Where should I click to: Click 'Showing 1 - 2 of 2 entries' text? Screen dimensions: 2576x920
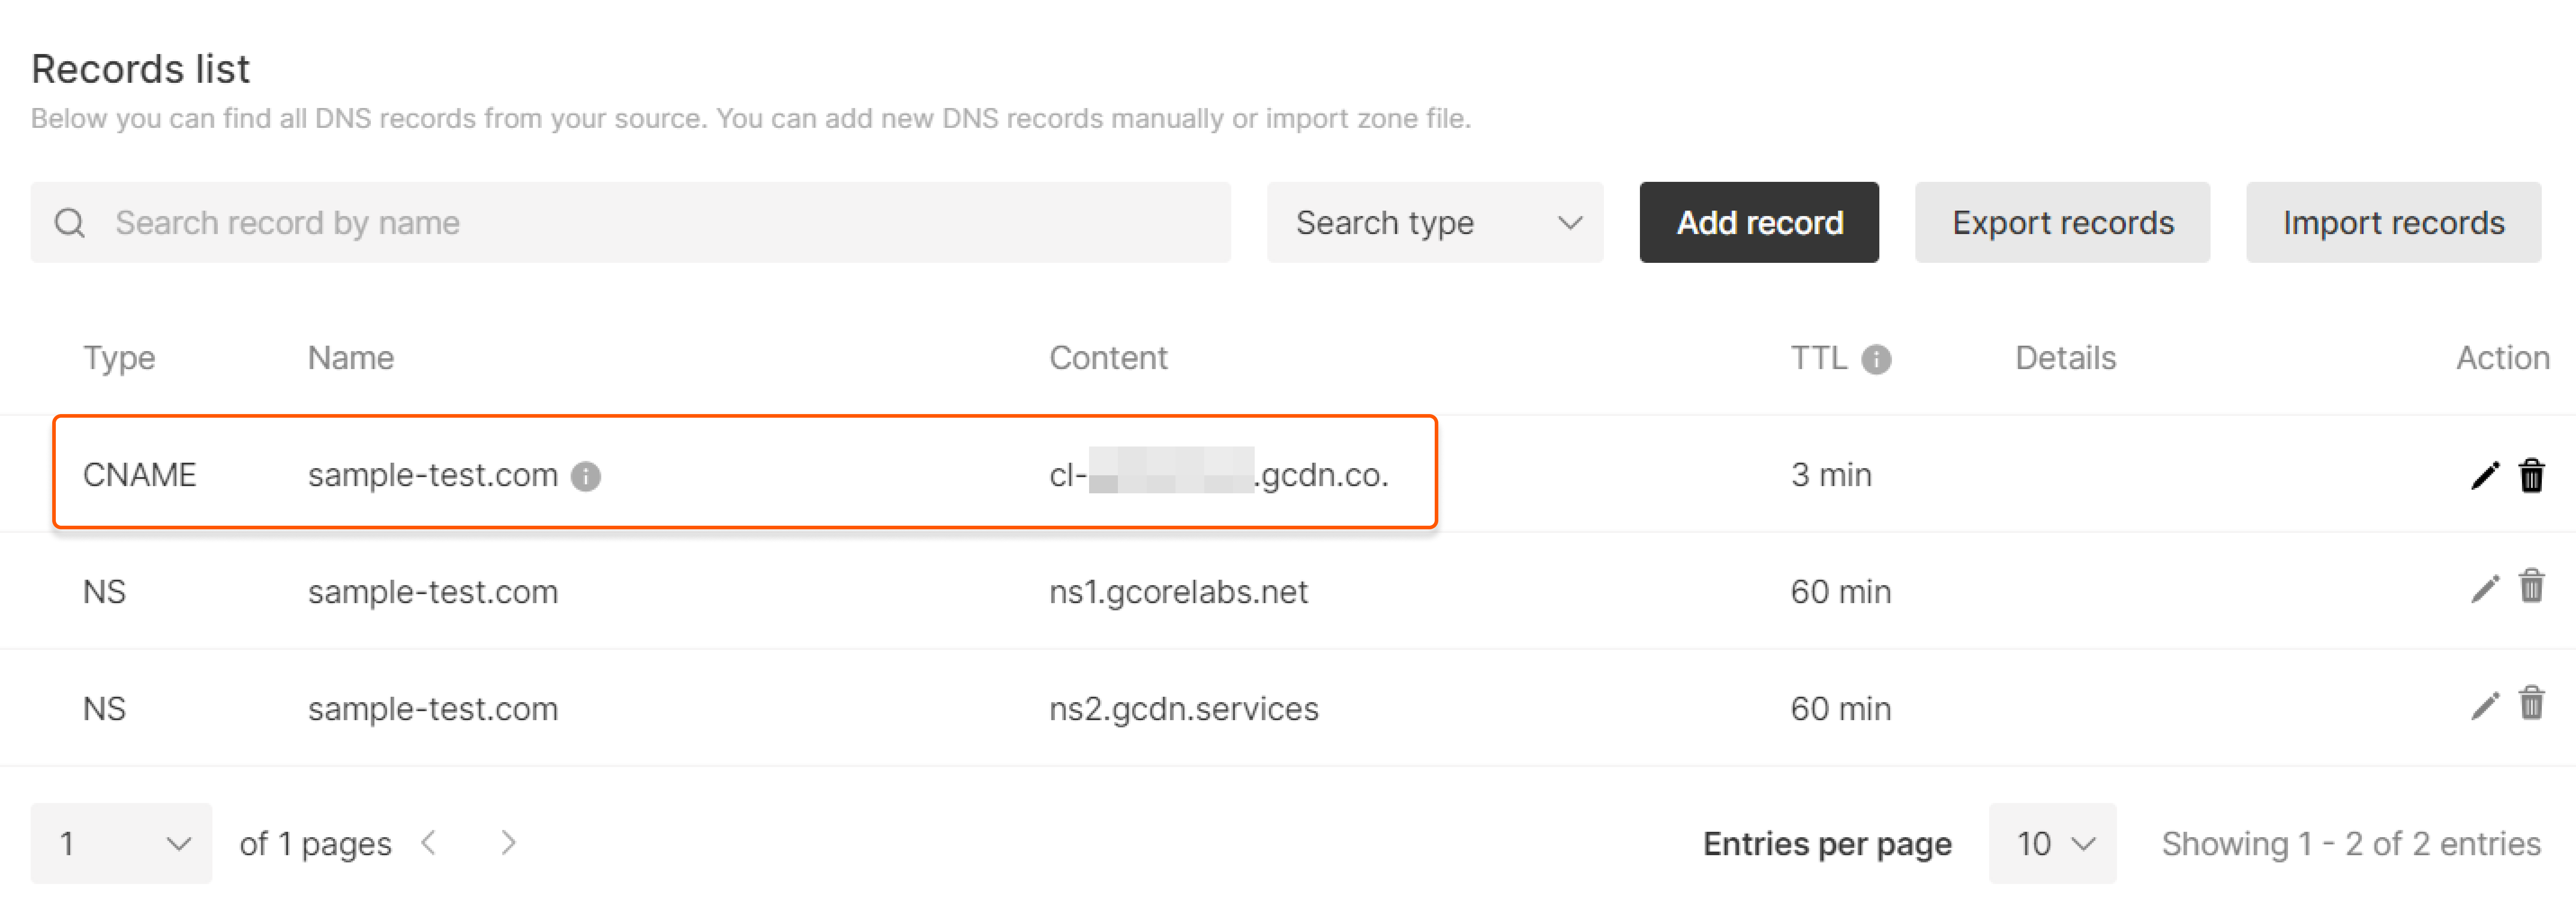[2351, 844]
